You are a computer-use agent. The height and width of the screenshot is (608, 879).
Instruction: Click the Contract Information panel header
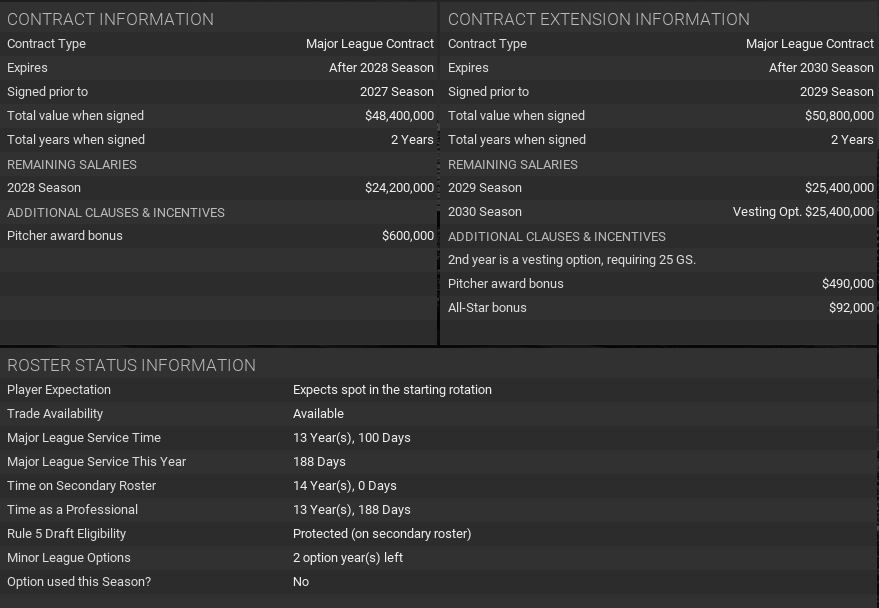coord(110,19)
